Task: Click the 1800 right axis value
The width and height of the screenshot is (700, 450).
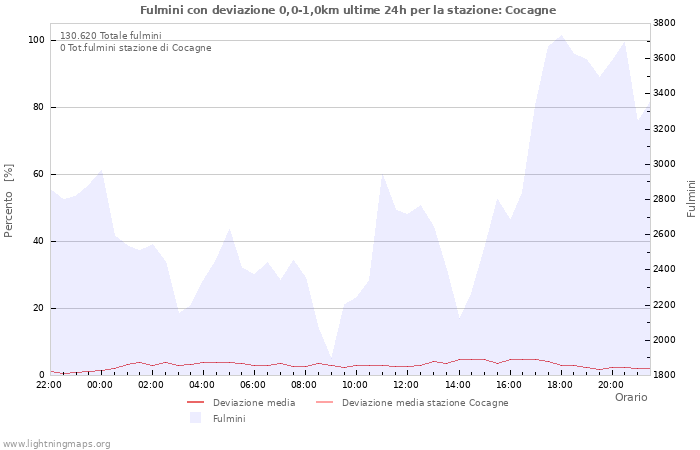Action: coord(664,375)
